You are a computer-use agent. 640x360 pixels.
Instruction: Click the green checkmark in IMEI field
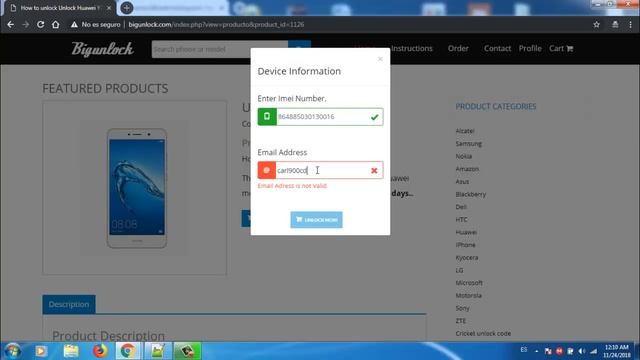point(374,117)
